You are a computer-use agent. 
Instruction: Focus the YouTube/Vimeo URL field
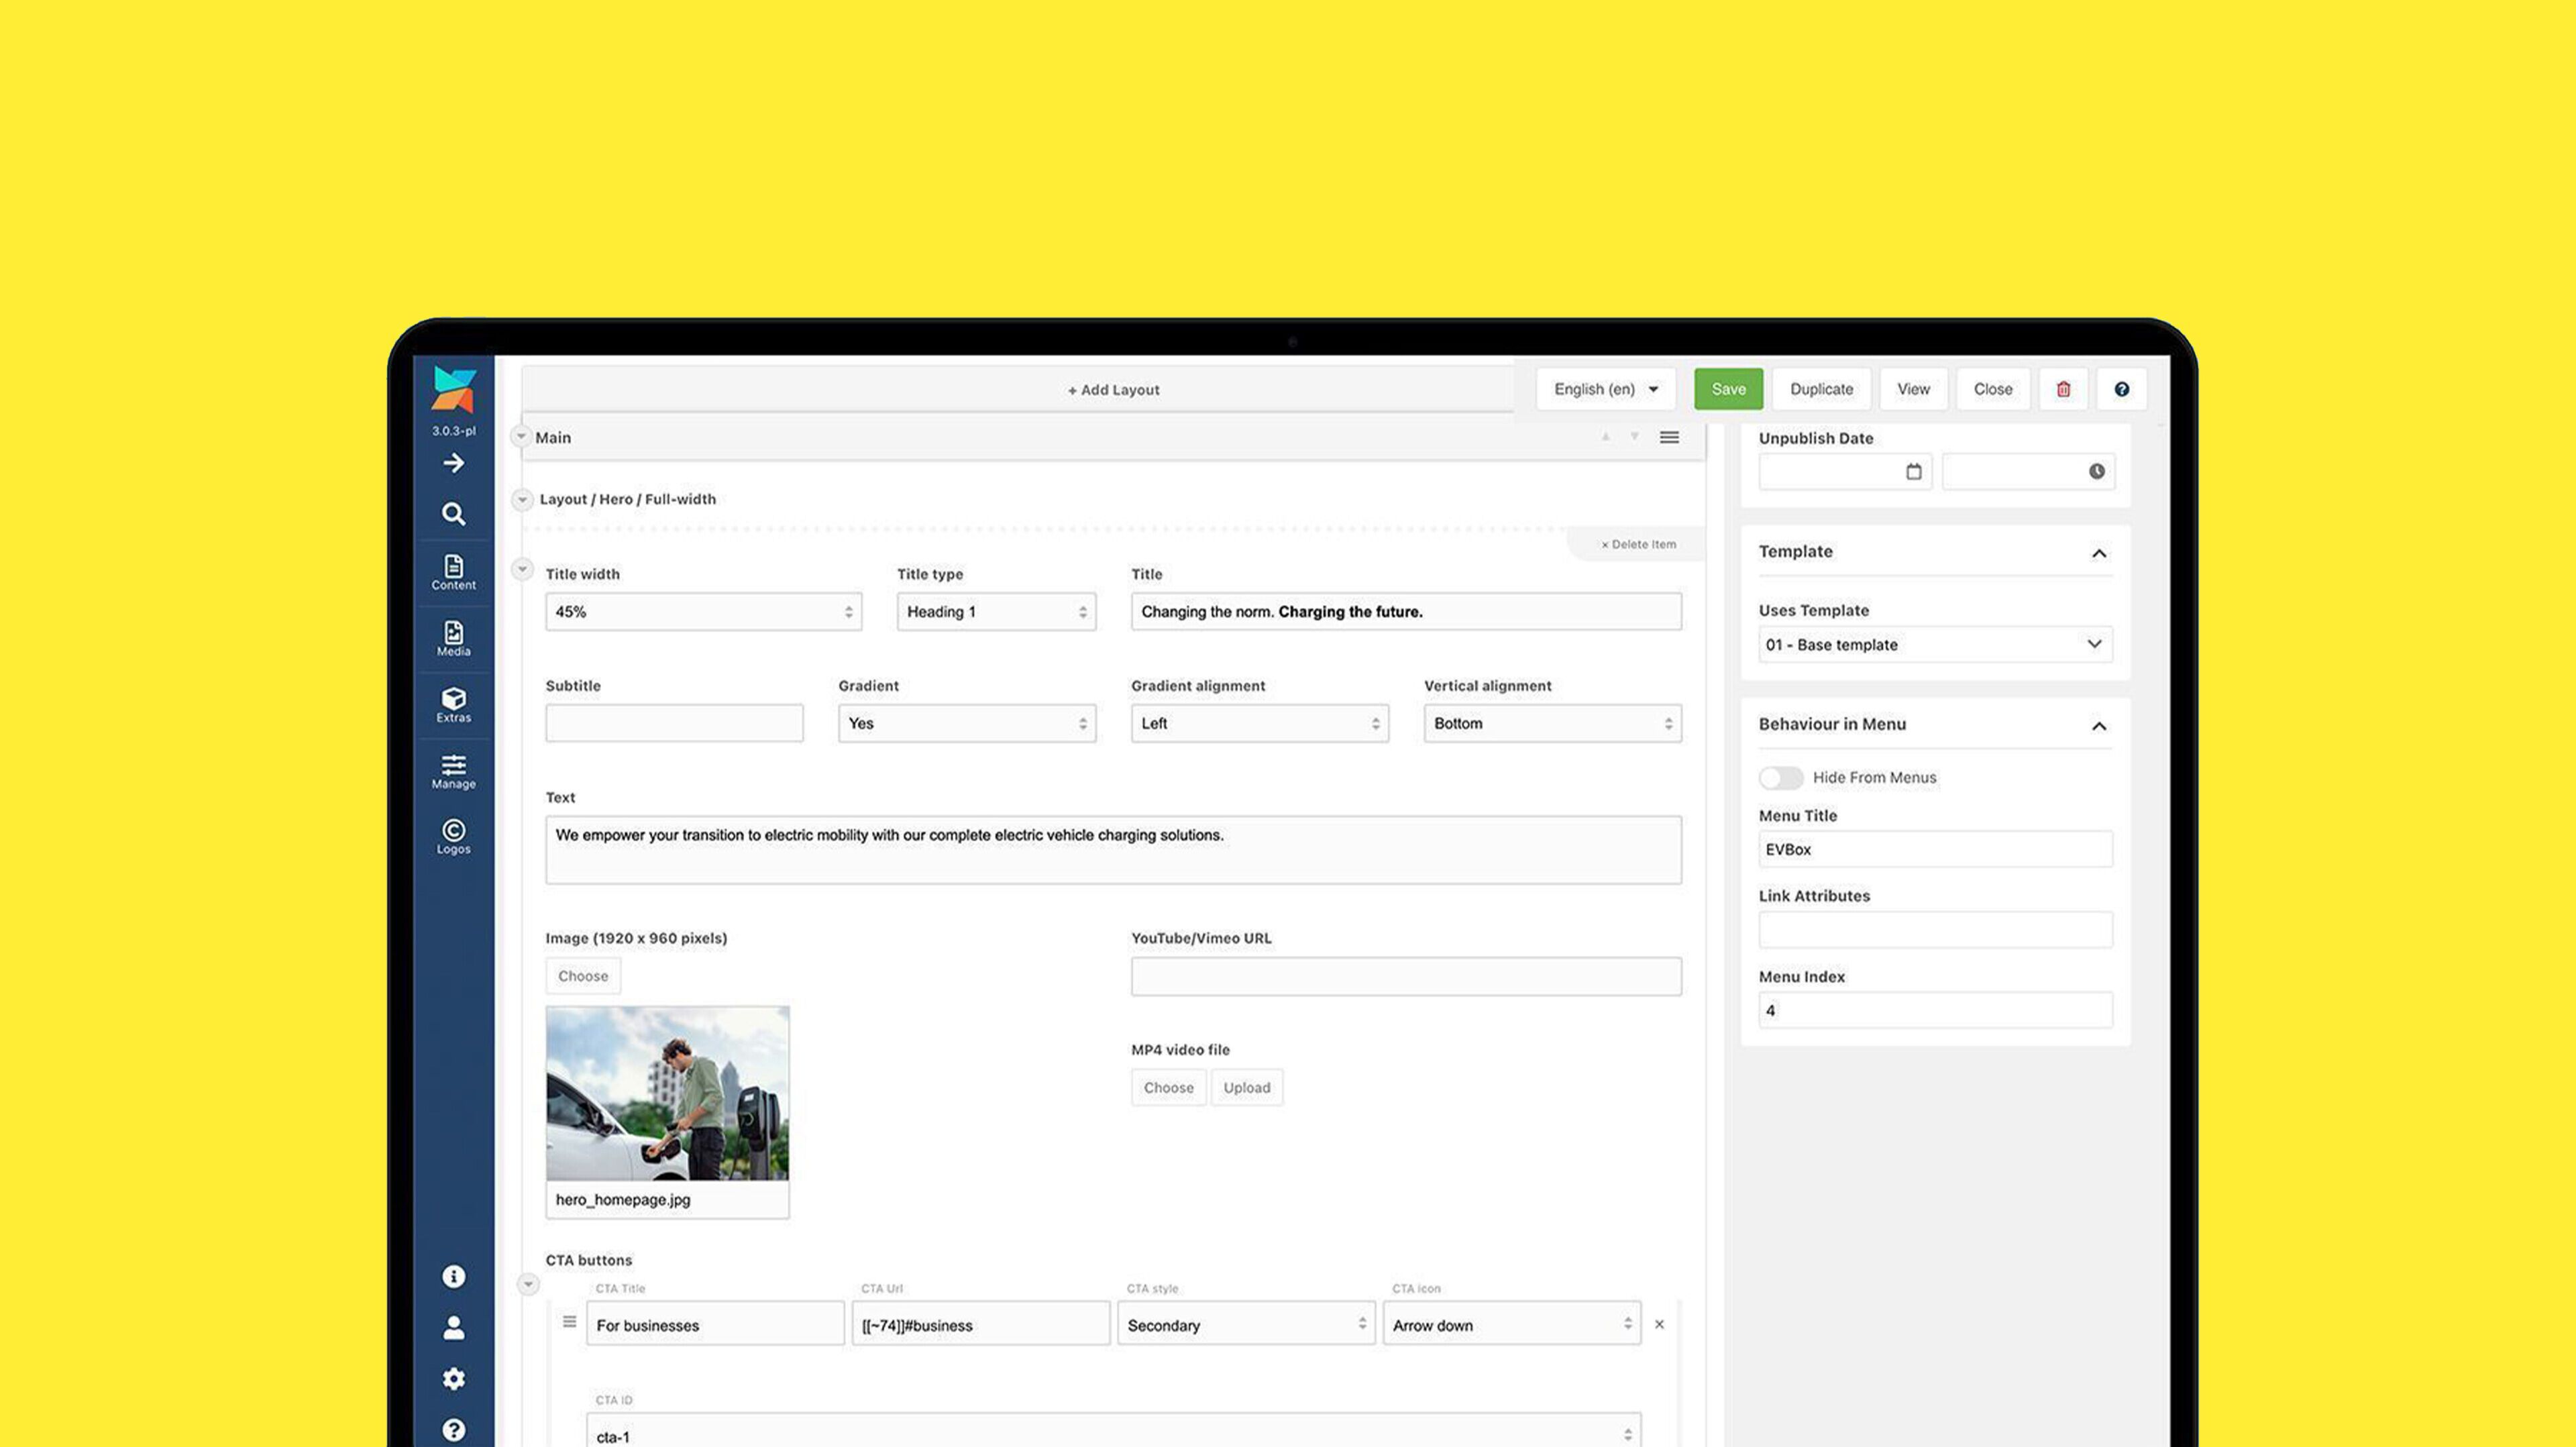(x=1406, y=976)
